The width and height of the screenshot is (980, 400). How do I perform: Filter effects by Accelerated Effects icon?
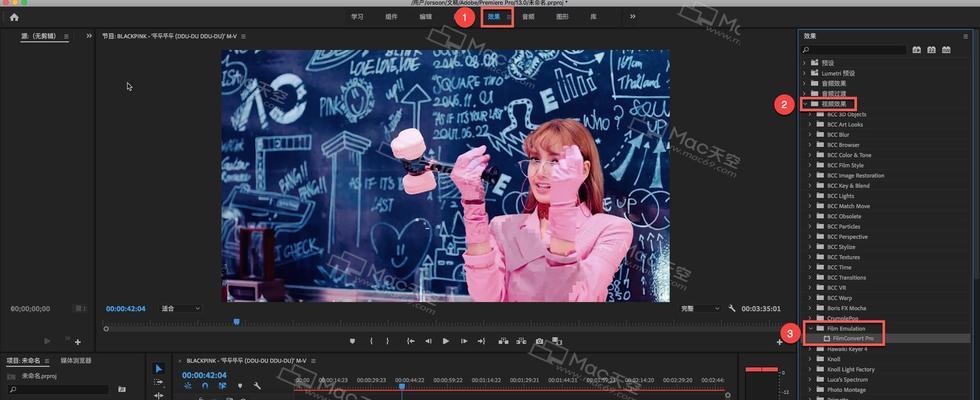pos(916,49)
